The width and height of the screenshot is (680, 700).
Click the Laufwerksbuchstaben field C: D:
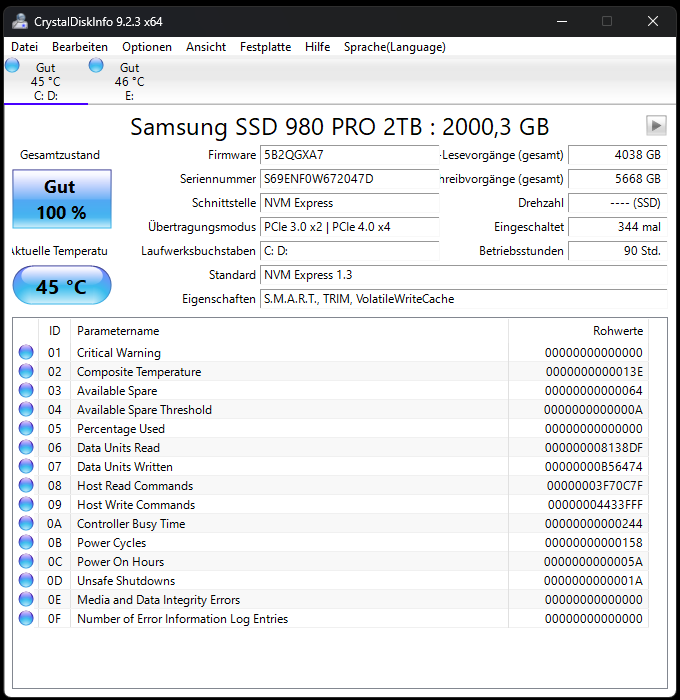pos(349,251)
